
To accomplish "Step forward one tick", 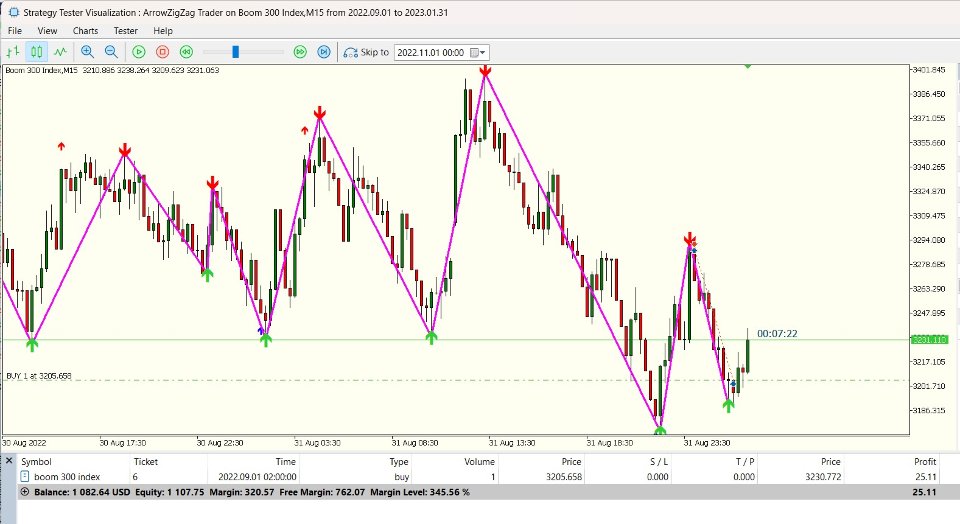I will coord(324,52).
